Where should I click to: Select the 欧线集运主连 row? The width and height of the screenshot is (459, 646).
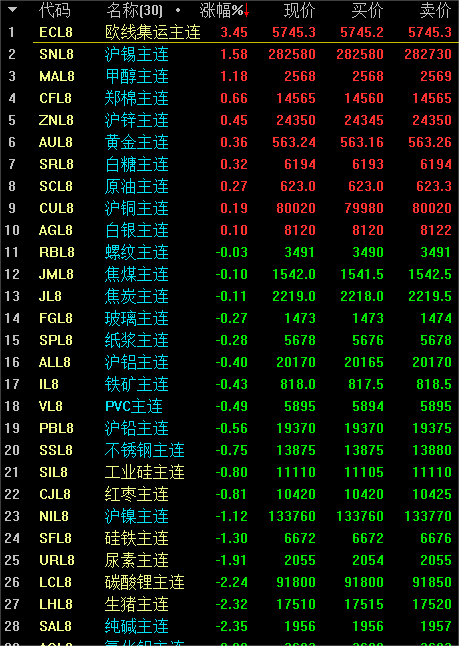pyautogui.click(x=230, y=32)
